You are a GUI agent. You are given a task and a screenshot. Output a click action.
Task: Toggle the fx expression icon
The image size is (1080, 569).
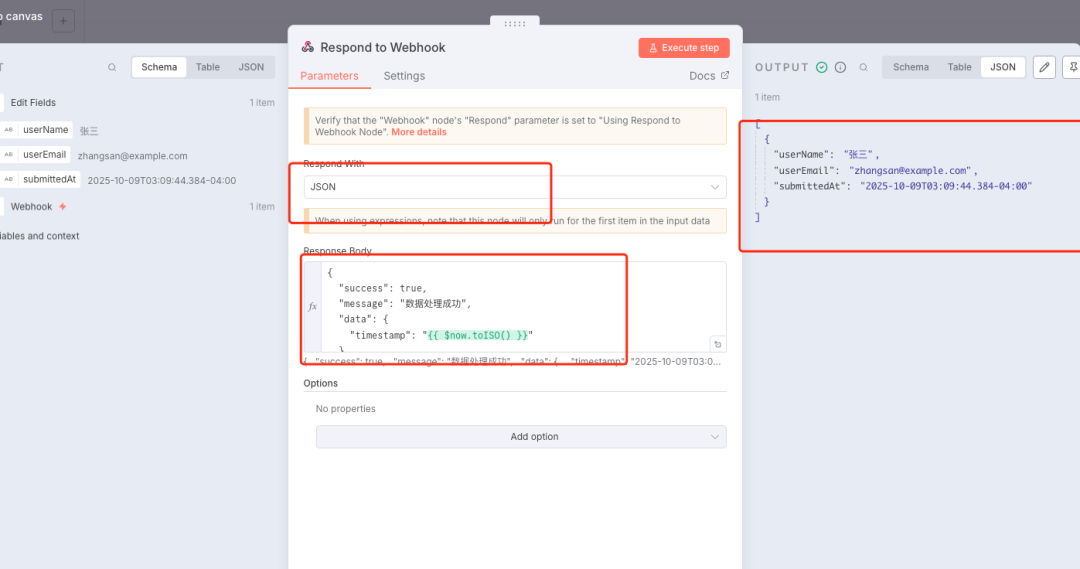(x=313, y=307)
